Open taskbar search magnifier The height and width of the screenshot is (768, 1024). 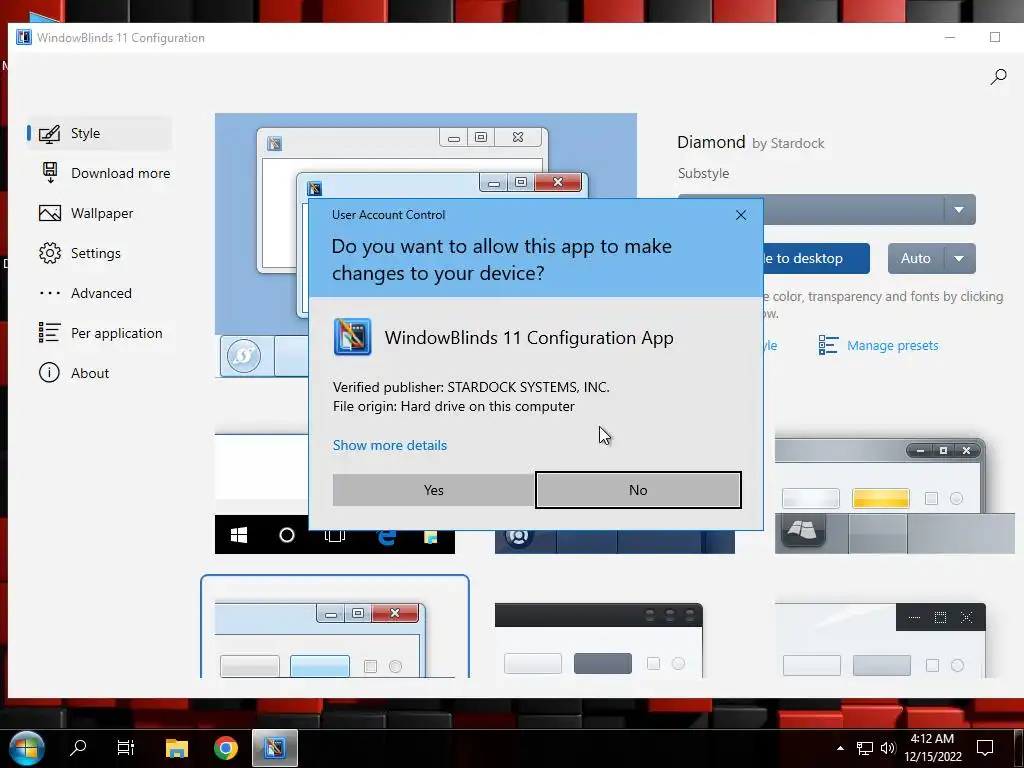(78, 748)
